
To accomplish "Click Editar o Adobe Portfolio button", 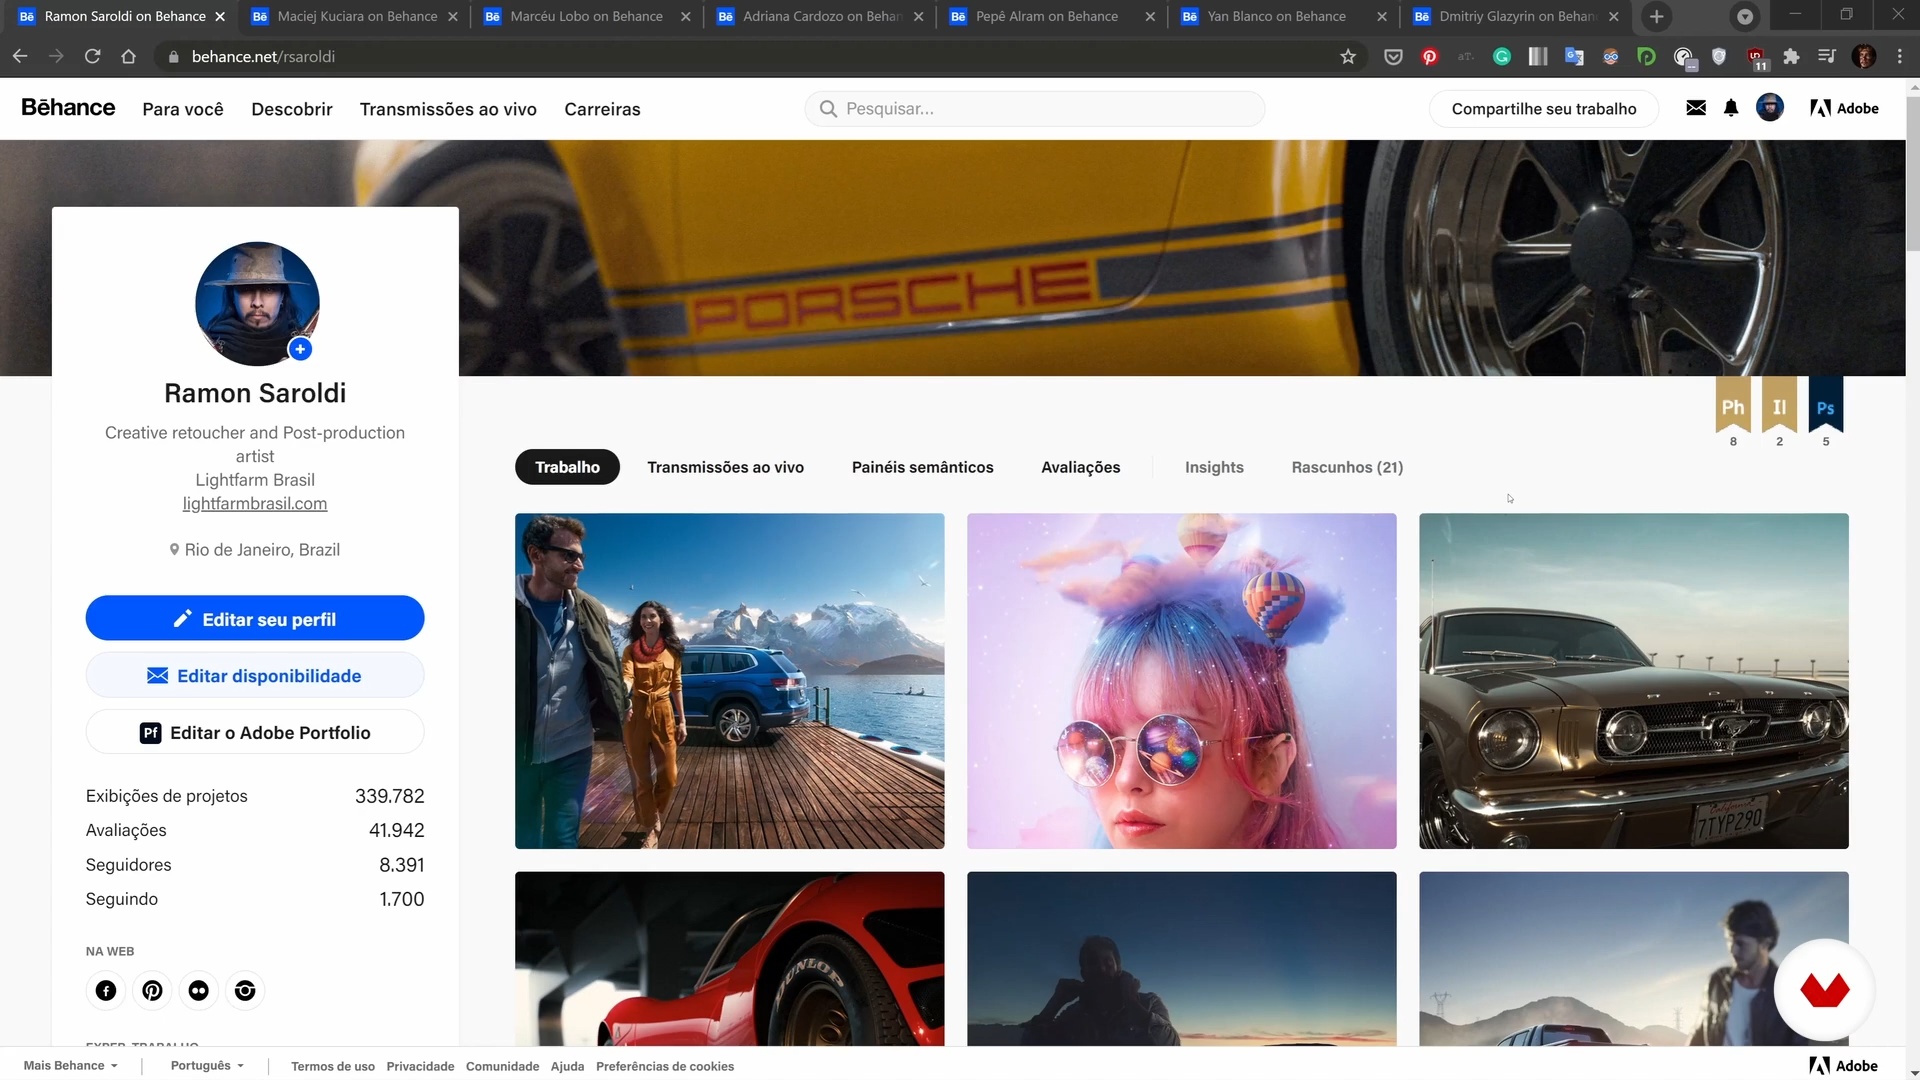I will tap(255, 733).
